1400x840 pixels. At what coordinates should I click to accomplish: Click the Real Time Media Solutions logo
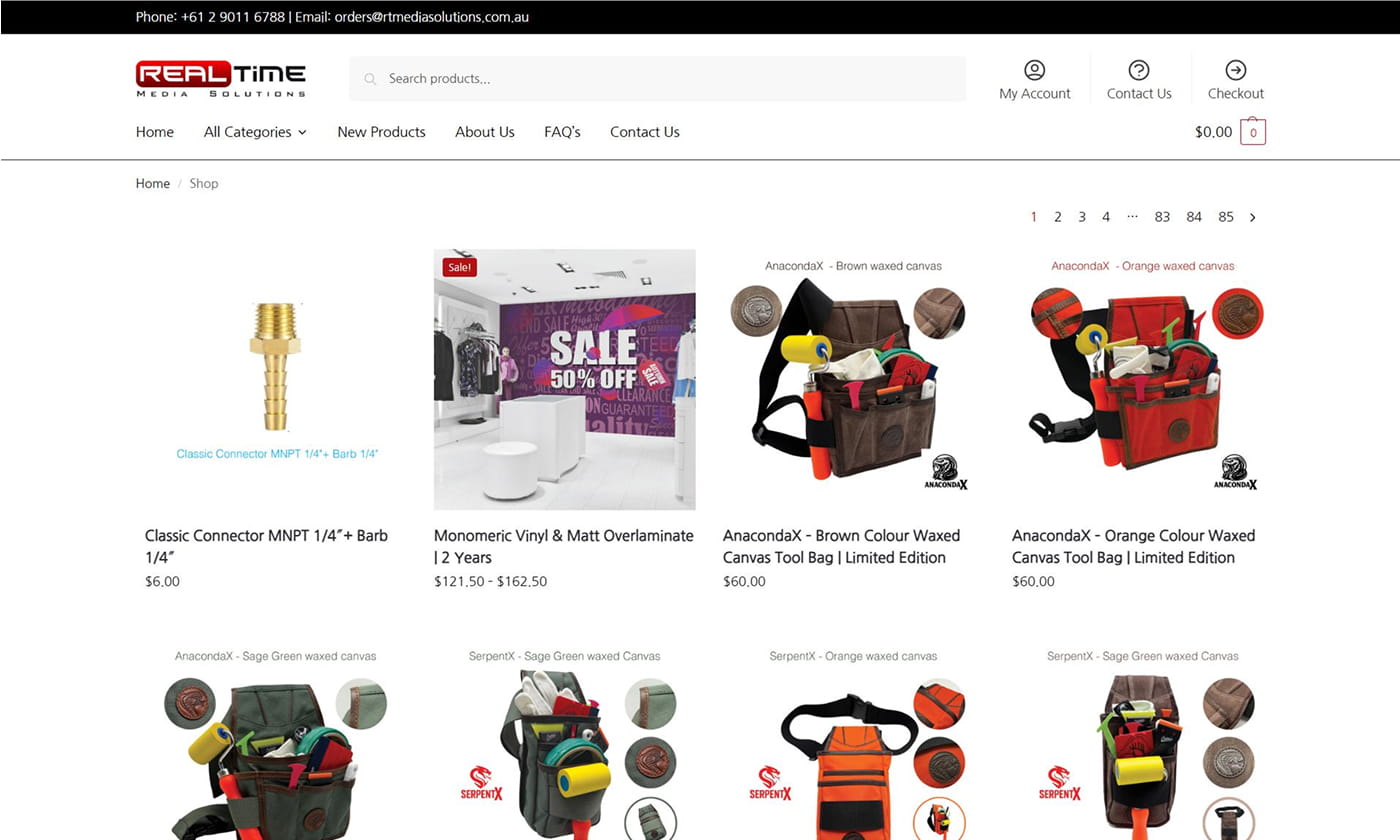pos(221,79)
